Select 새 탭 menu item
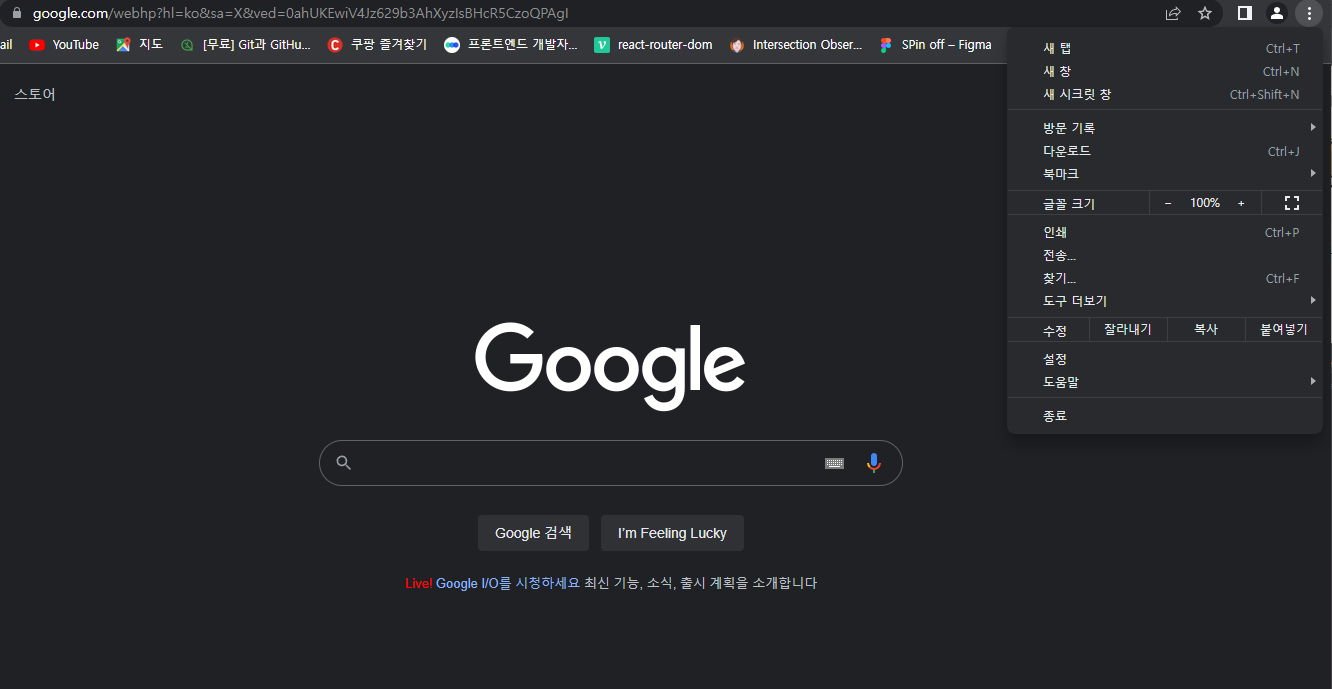The height and width of the screenshot is (689, 1332). [x=1165, y=48]
